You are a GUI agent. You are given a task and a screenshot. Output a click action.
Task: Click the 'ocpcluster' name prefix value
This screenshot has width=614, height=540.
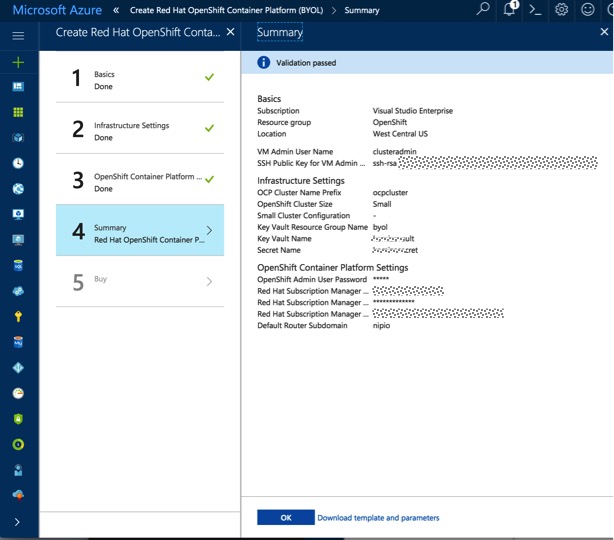[x=390, y=193]
